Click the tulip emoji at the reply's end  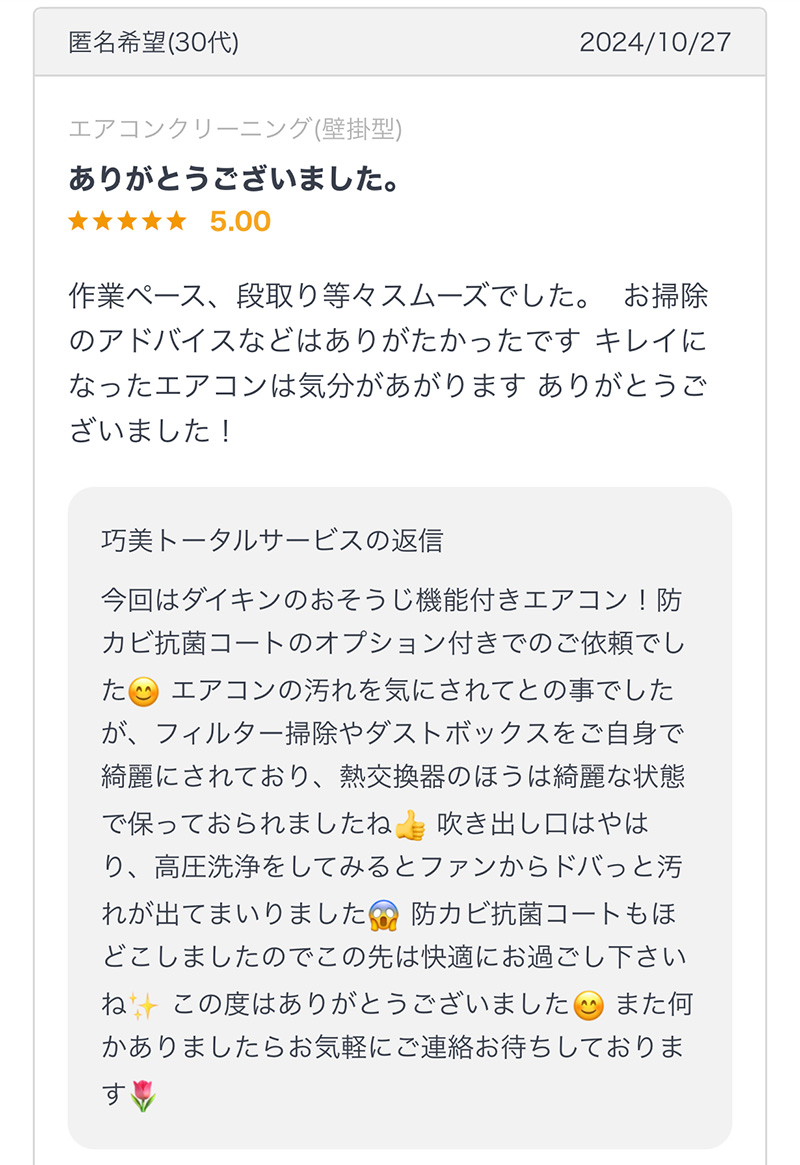coord(143,1095)
